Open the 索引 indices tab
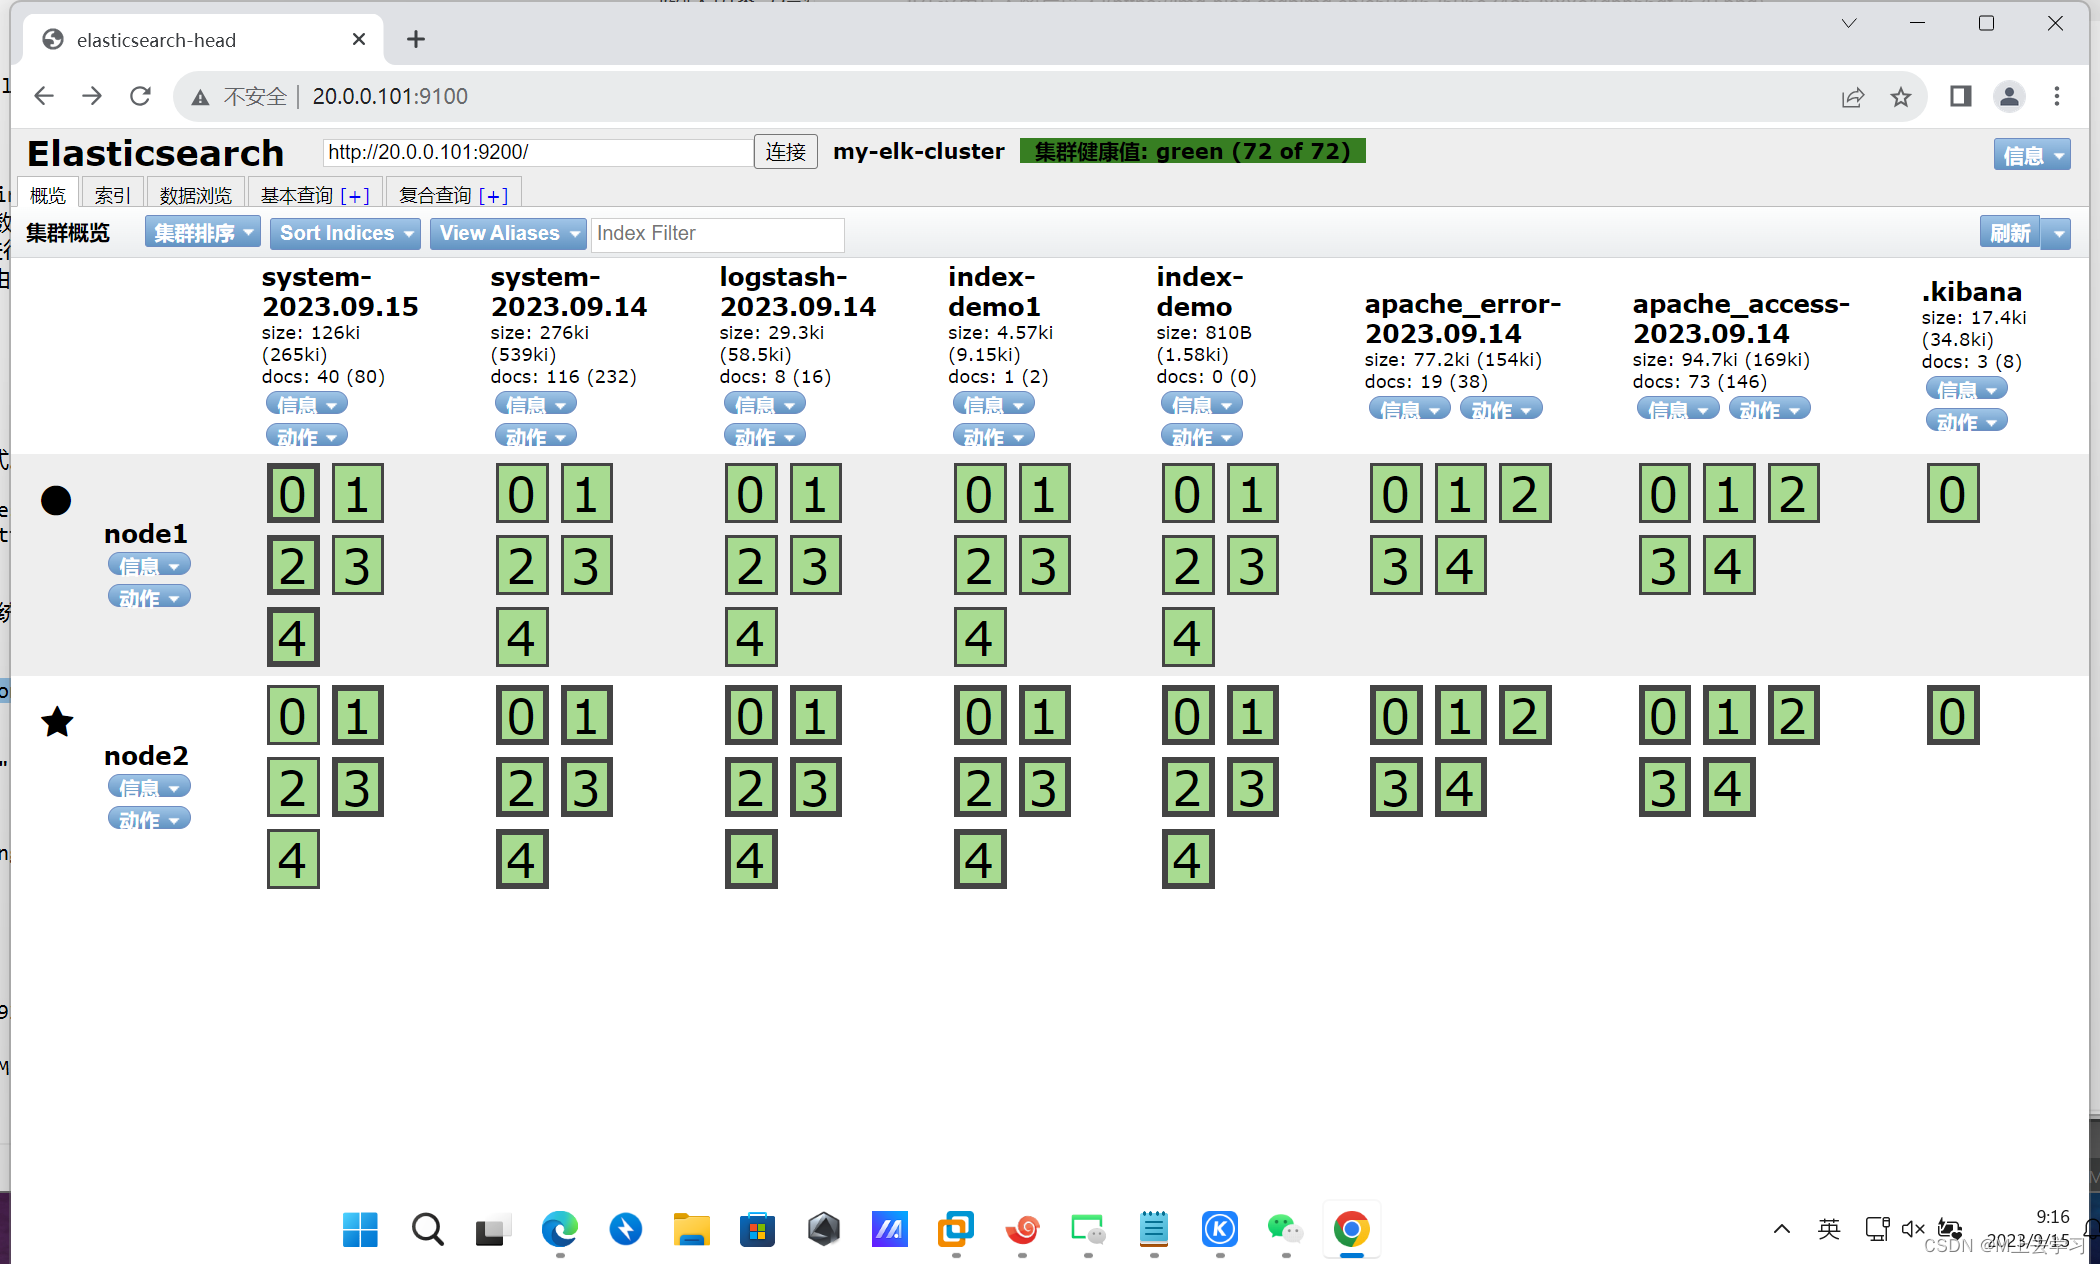Image resolution: width=2100 pixels, height=1264 pixels. (x=112, y=195)
